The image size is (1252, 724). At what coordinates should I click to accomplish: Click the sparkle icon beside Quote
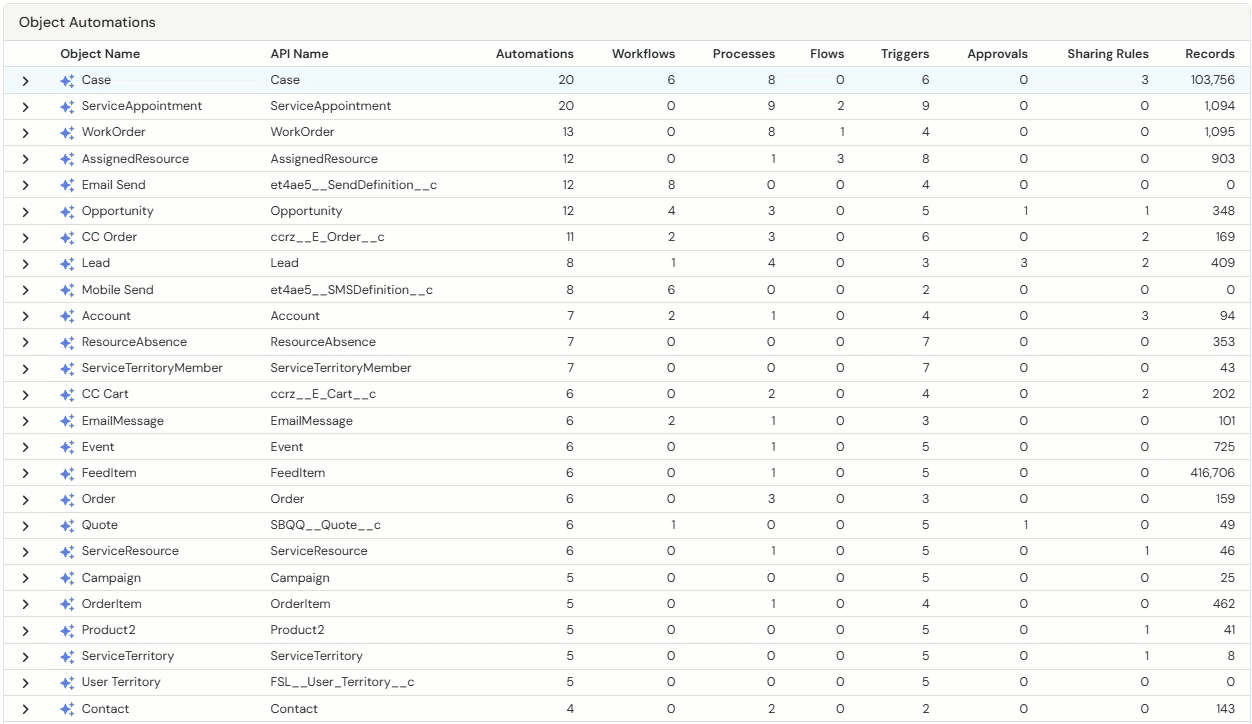tap(67, 525)
